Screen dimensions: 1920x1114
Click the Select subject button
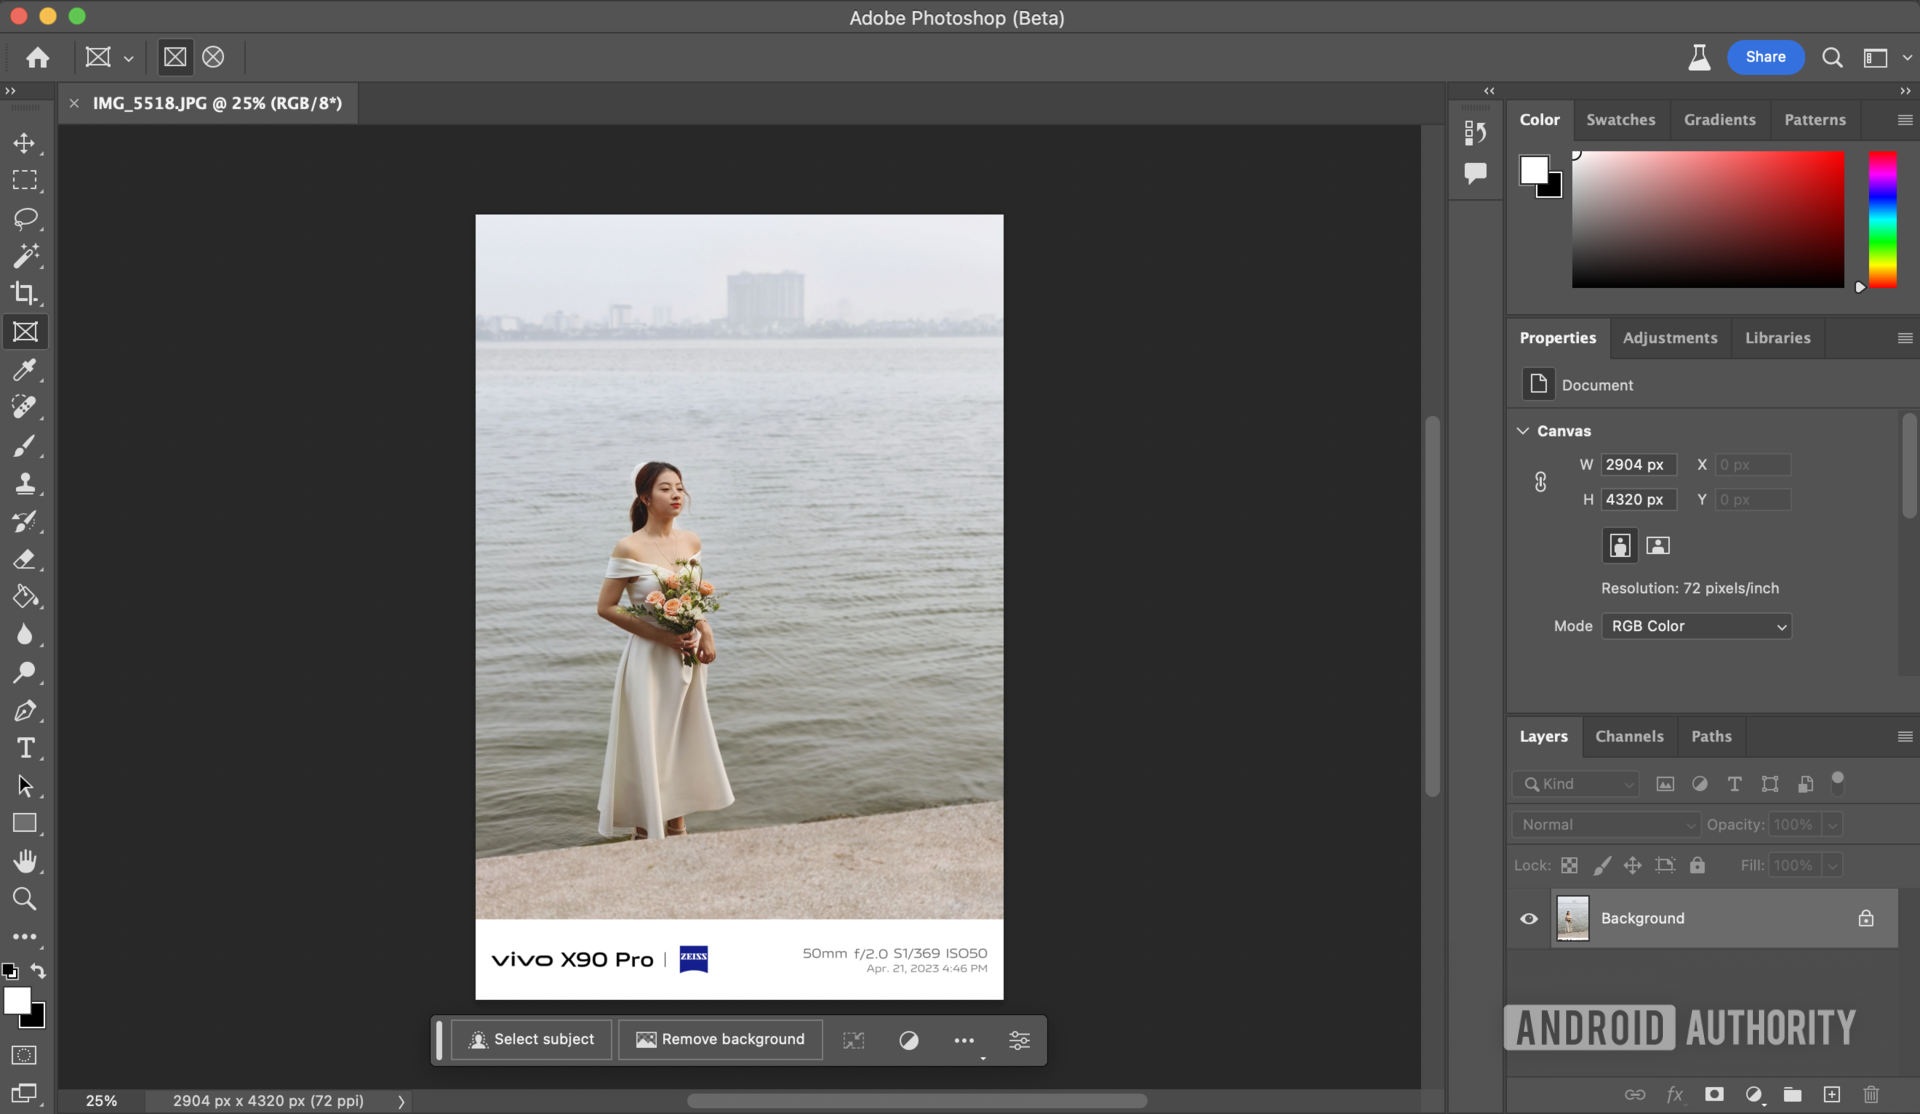pos(532,1040)
